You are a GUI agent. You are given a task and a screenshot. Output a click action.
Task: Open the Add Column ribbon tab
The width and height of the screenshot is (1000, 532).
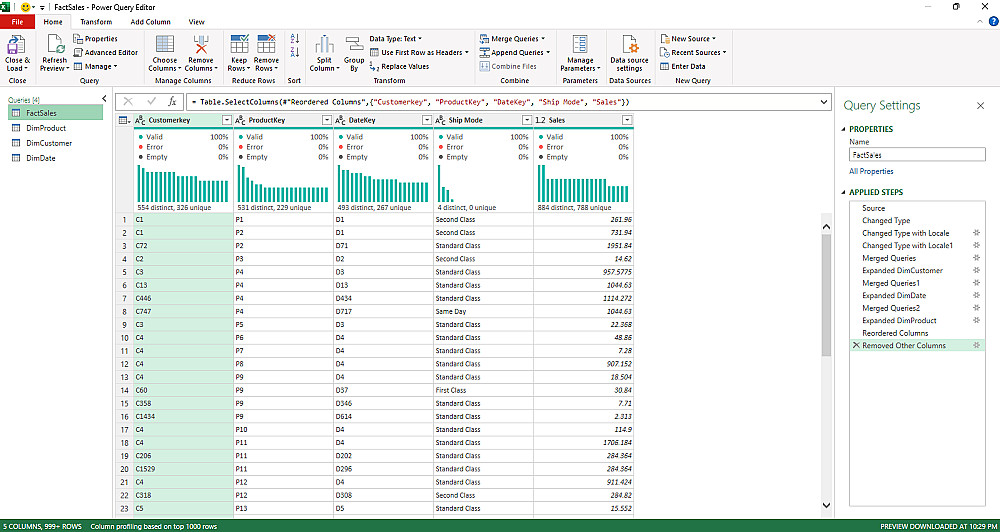click(150, 21)
